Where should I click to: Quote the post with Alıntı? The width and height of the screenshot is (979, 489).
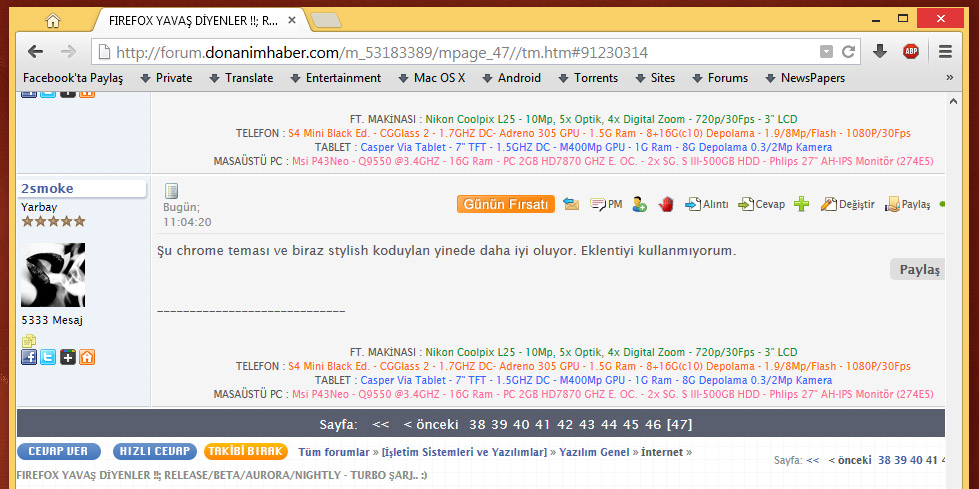707,204
